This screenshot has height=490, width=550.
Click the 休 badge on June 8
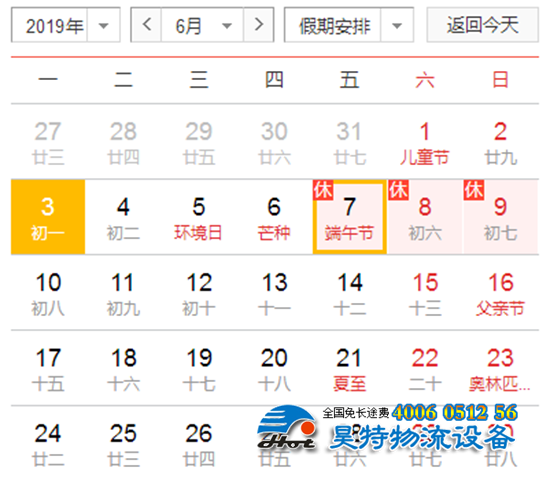[x=398, y=190]
